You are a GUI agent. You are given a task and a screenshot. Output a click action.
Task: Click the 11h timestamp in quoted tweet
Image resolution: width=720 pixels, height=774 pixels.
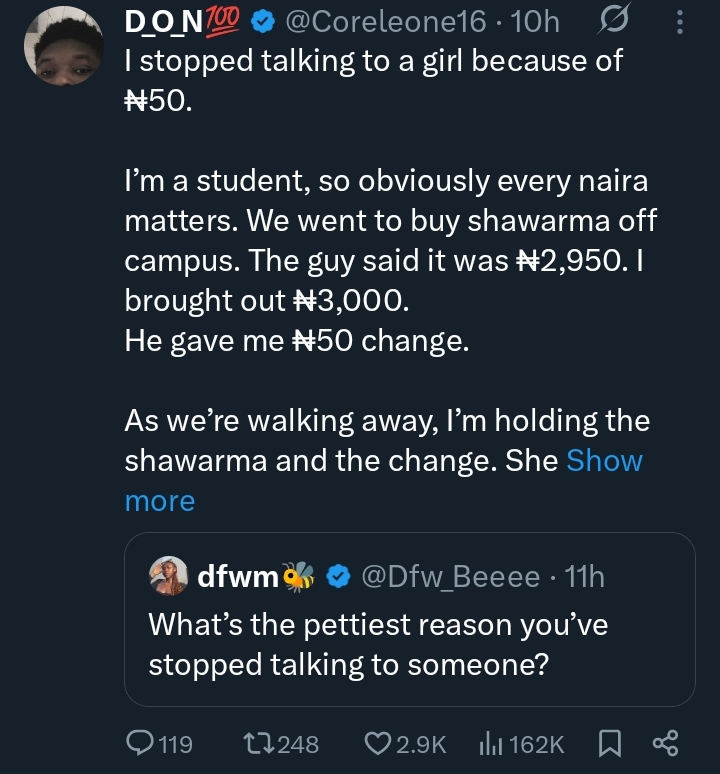click(x=584, y=576)
